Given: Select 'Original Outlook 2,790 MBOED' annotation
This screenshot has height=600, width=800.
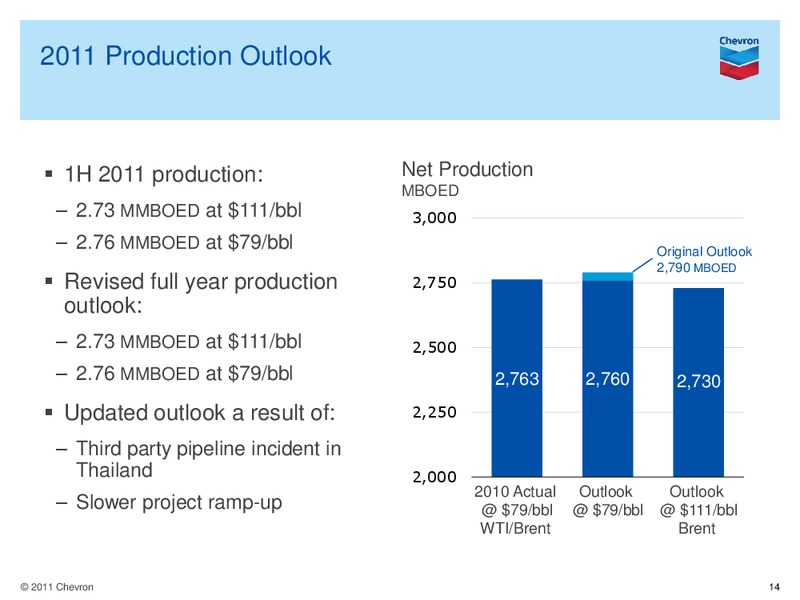Looking at the screenshot, I should tap(704, 259).
